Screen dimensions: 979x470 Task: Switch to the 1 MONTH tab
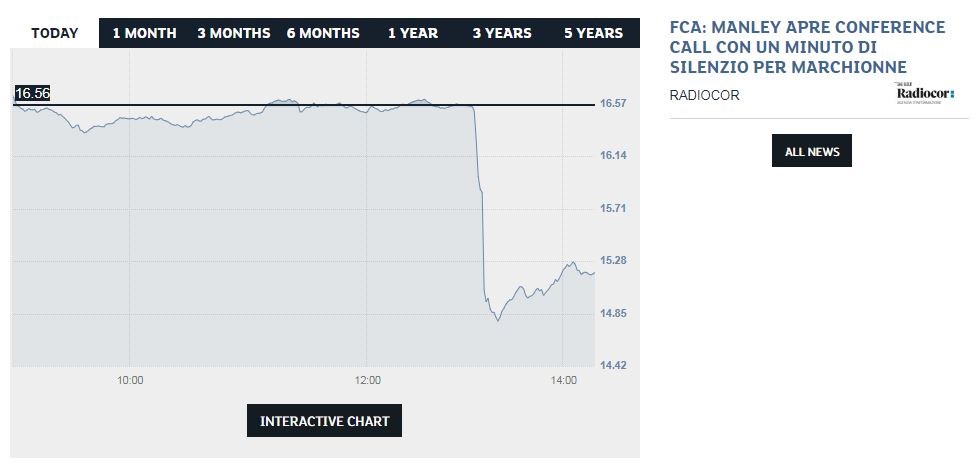pos(144,33)
